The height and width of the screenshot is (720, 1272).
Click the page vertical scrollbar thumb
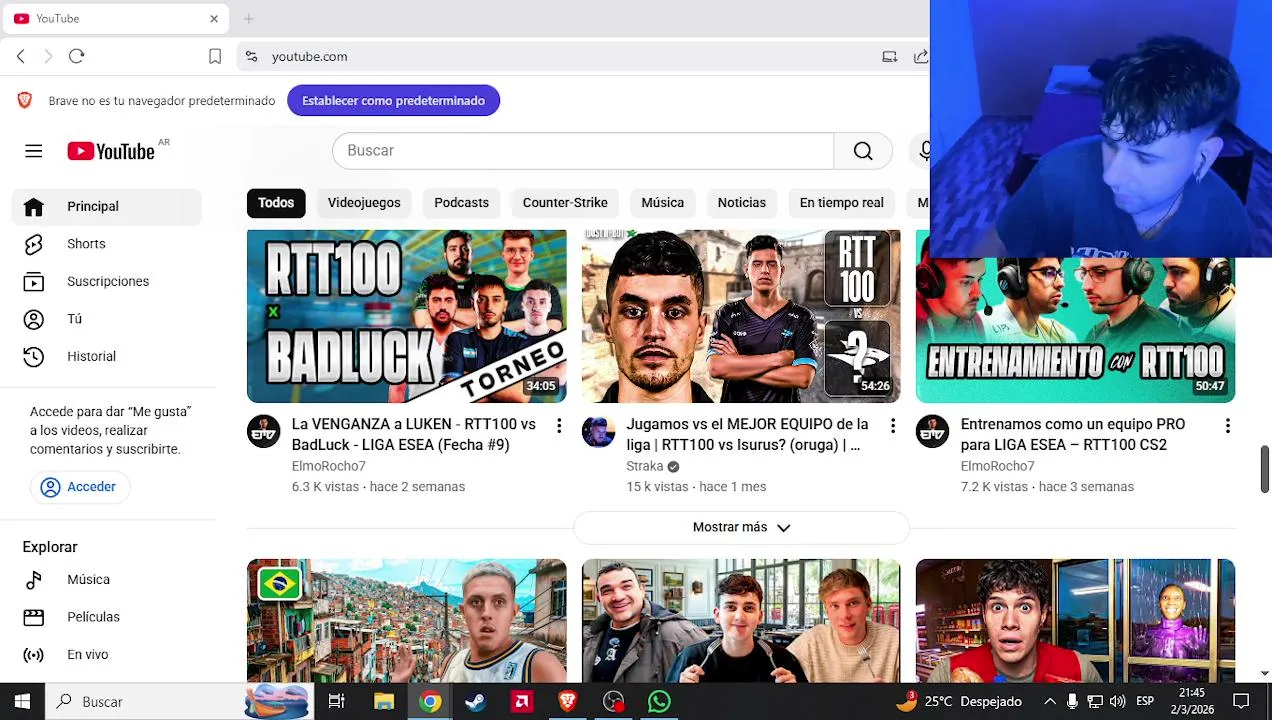pyautogui.click(x=1264, y=470)
